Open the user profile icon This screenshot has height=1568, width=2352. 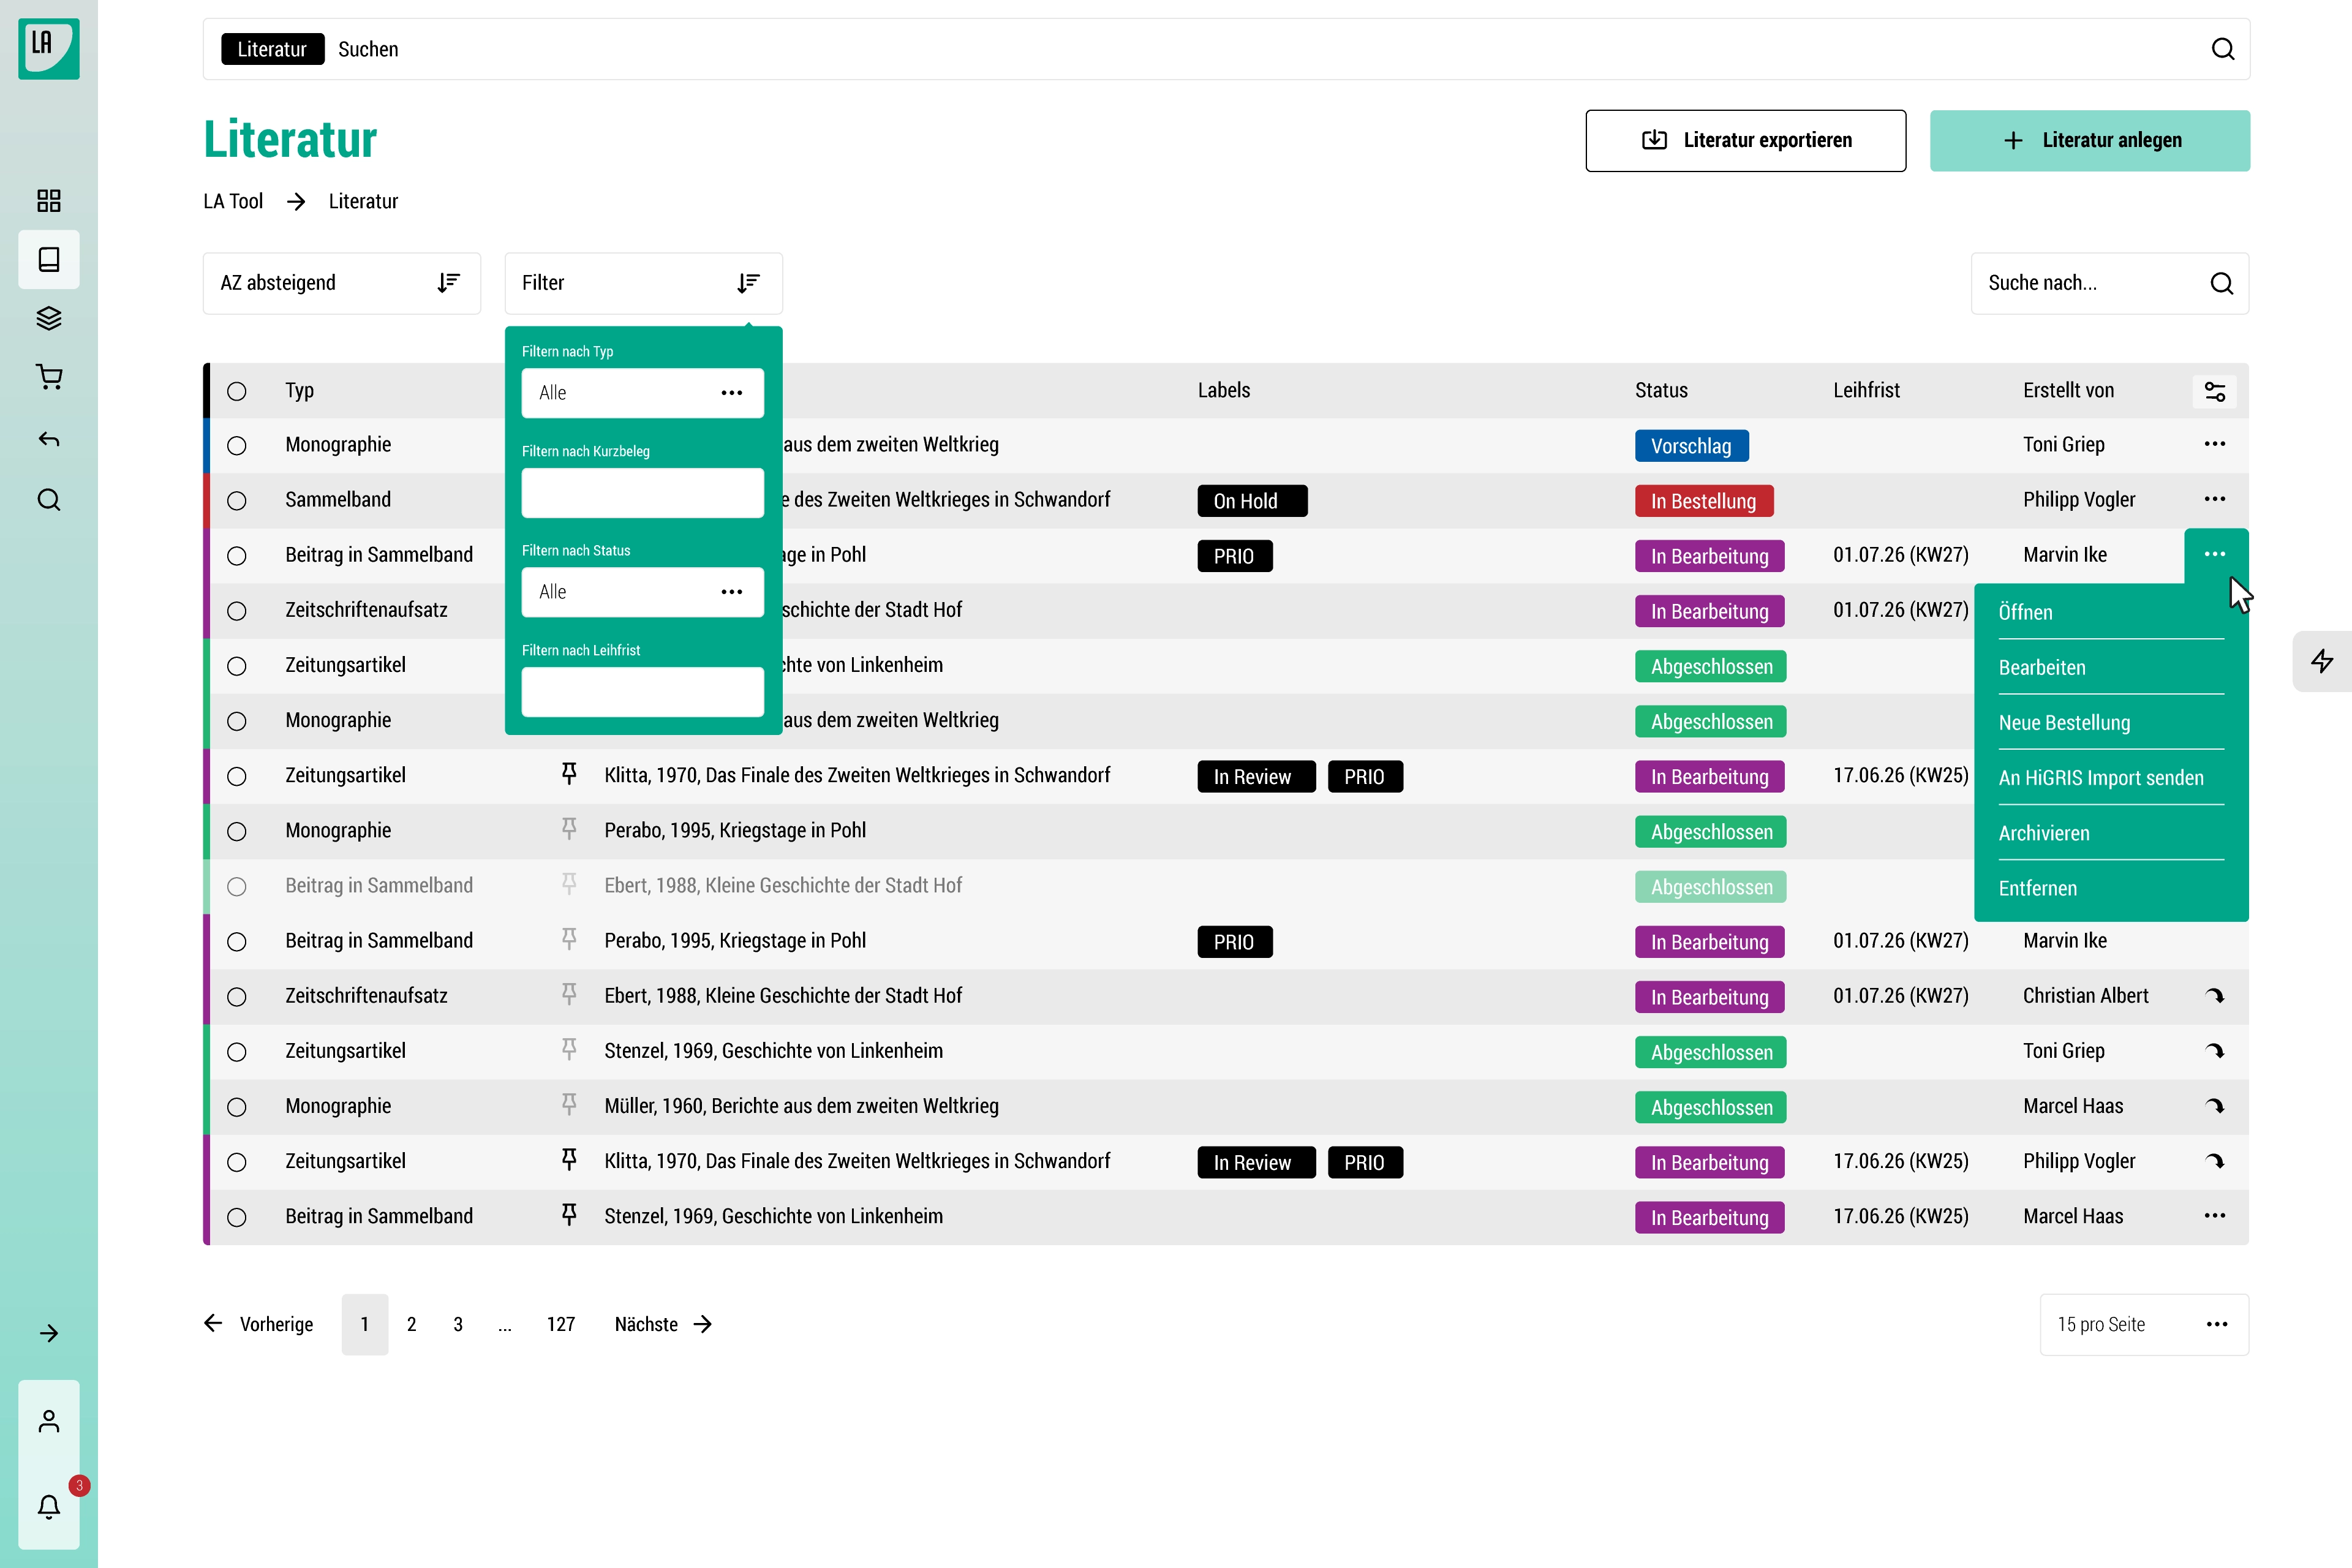pos(48,1421)
